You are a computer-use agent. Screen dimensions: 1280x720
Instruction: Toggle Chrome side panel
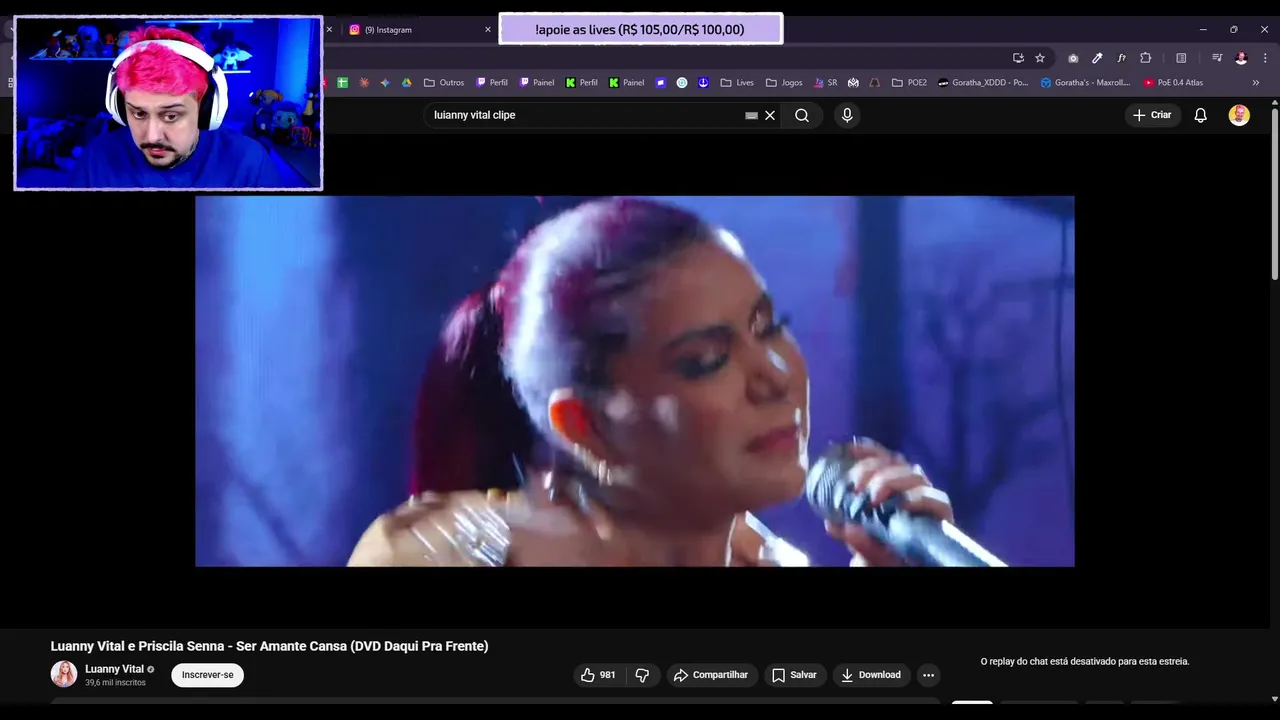(x=1181, y=58)
